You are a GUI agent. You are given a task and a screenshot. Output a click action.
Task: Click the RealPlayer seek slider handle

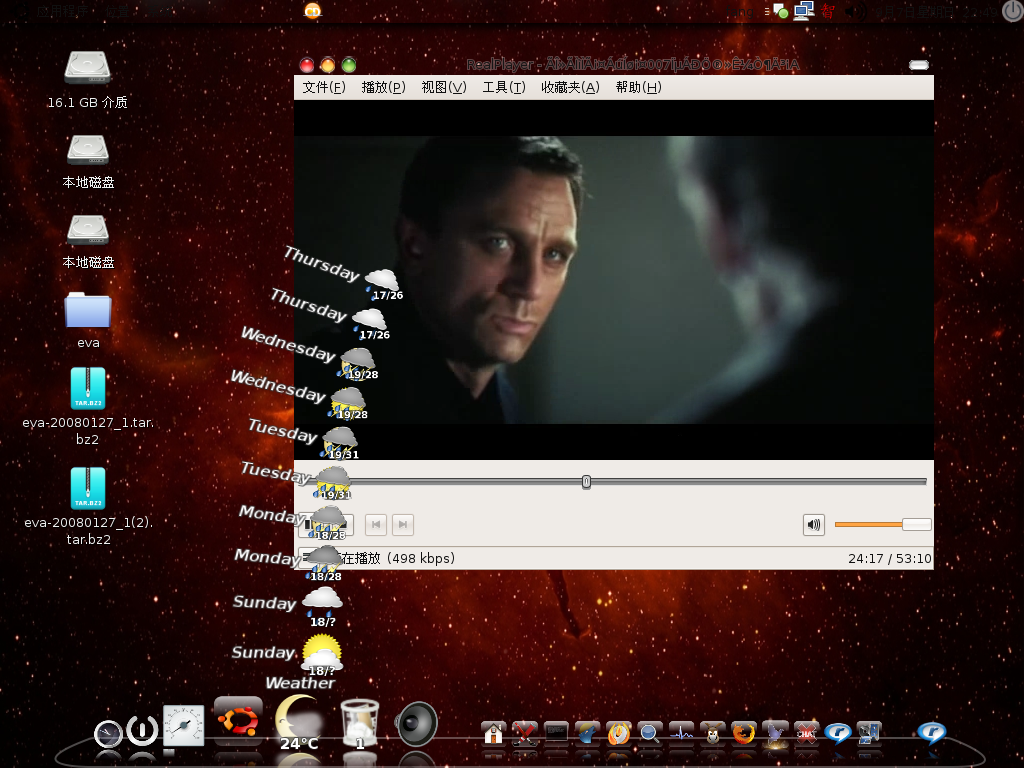(x=586, y=482)
